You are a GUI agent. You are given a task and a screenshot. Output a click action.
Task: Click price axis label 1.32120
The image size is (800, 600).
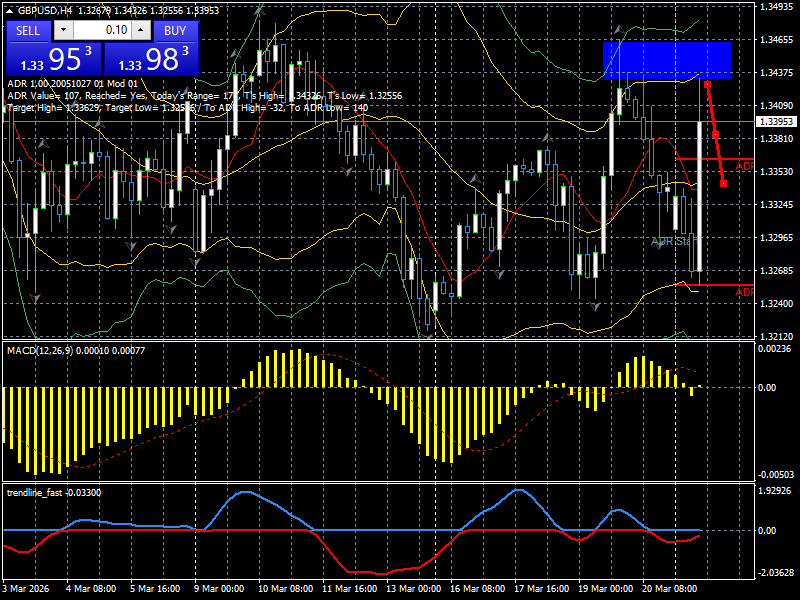pos(777,337)
